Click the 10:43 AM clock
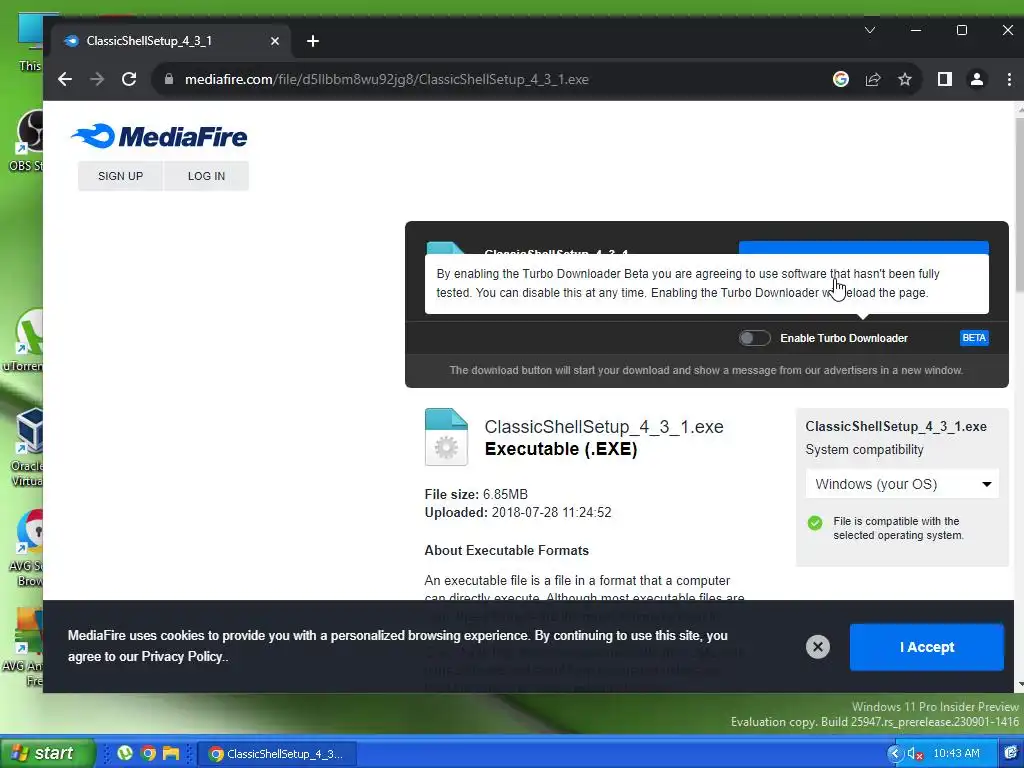Image resolution: width=1024 pixels, height=768 pixels. 956,754
